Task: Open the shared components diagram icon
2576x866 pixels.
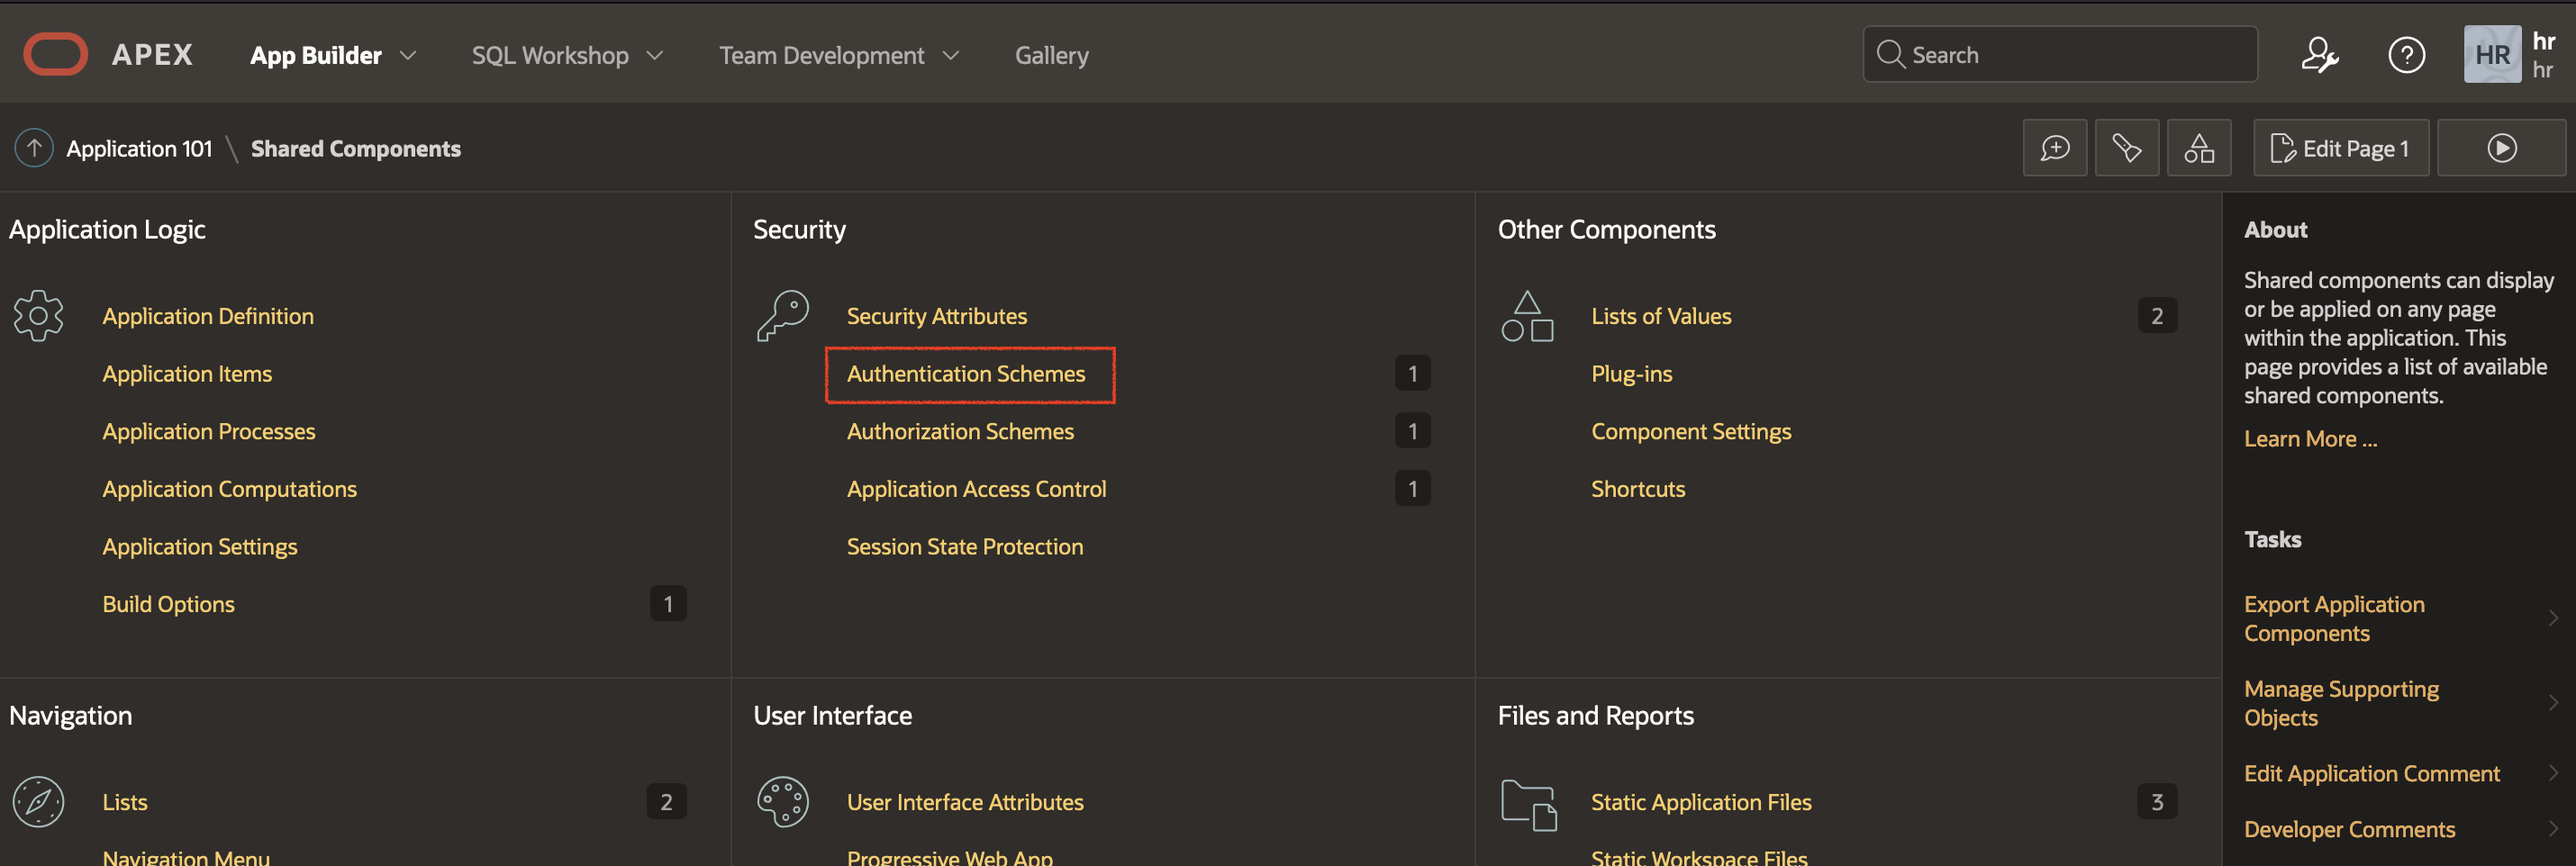Action: click(2199, 147)
